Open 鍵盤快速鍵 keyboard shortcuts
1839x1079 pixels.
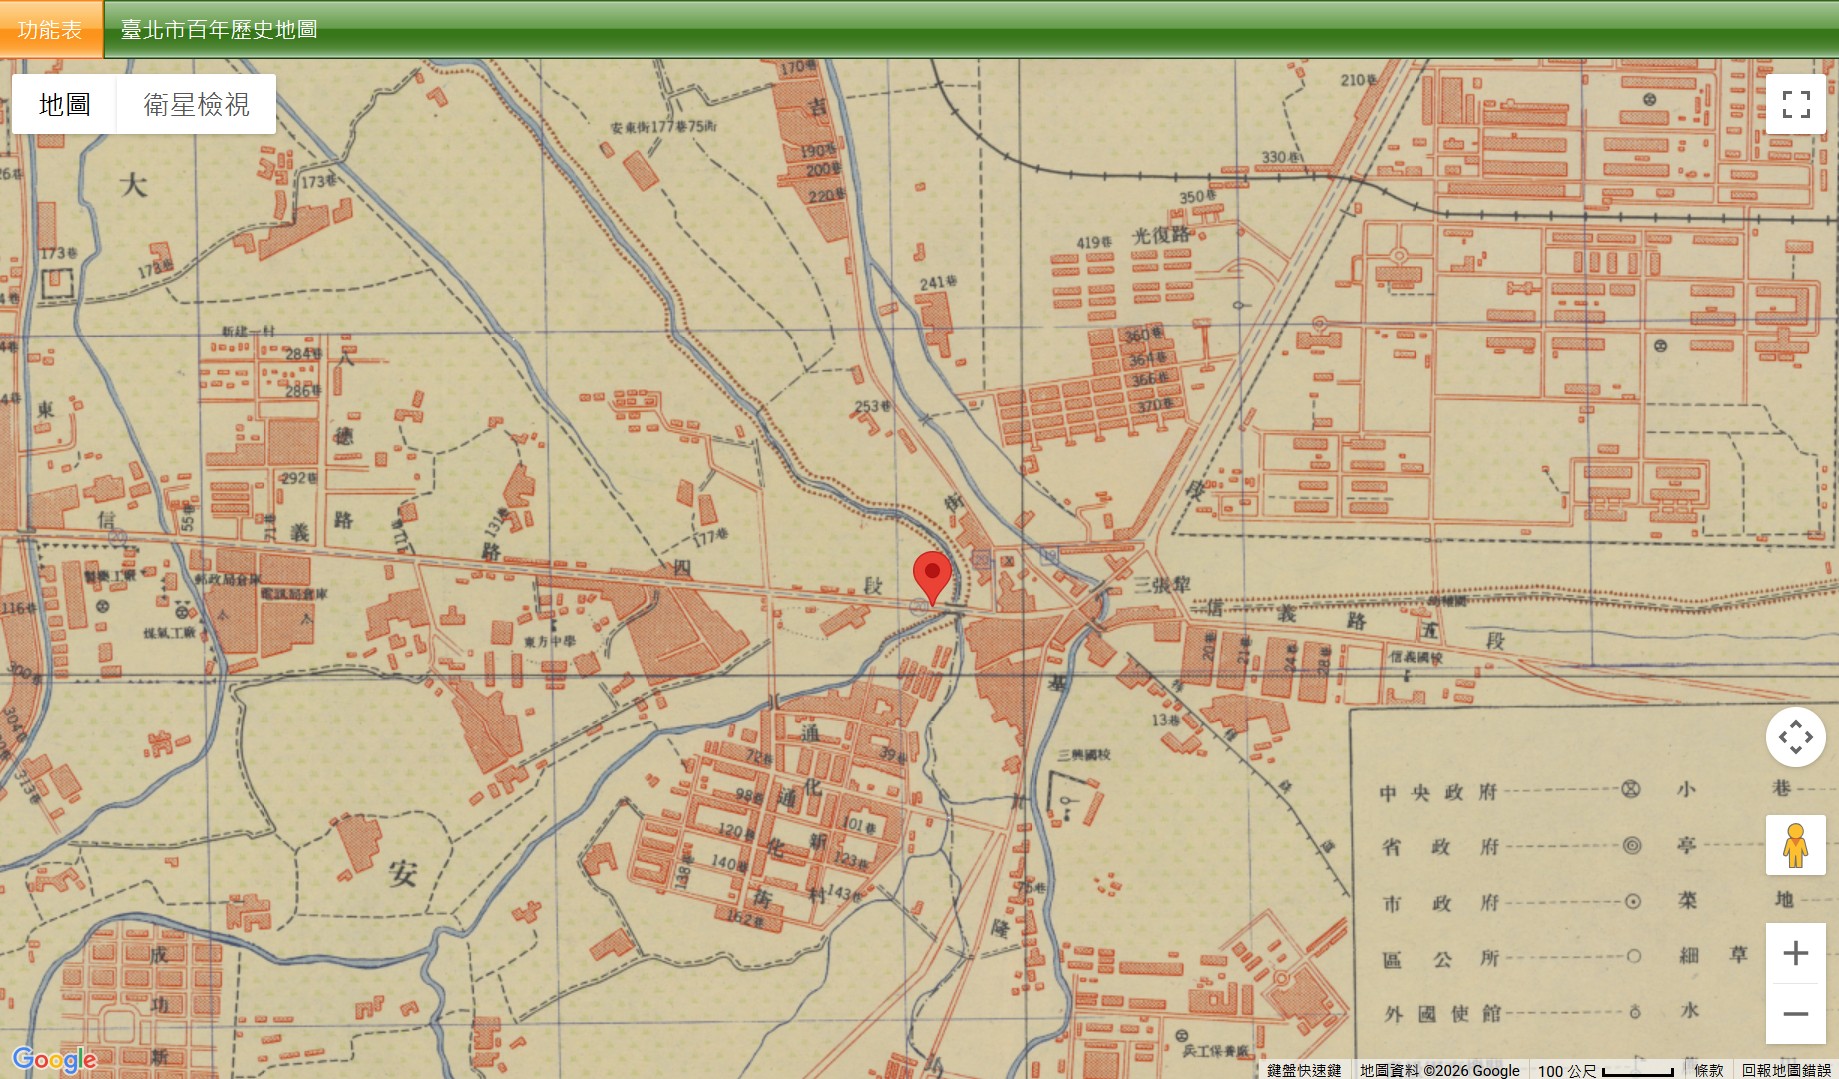[1304, 1070]
